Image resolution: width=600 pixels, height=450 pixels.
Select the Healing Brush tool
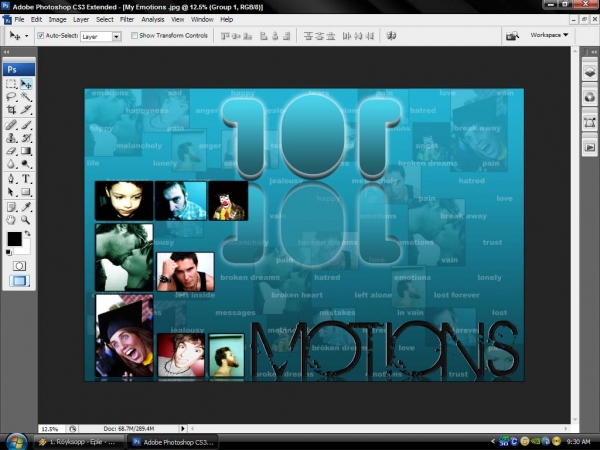(x=11, y=125)
